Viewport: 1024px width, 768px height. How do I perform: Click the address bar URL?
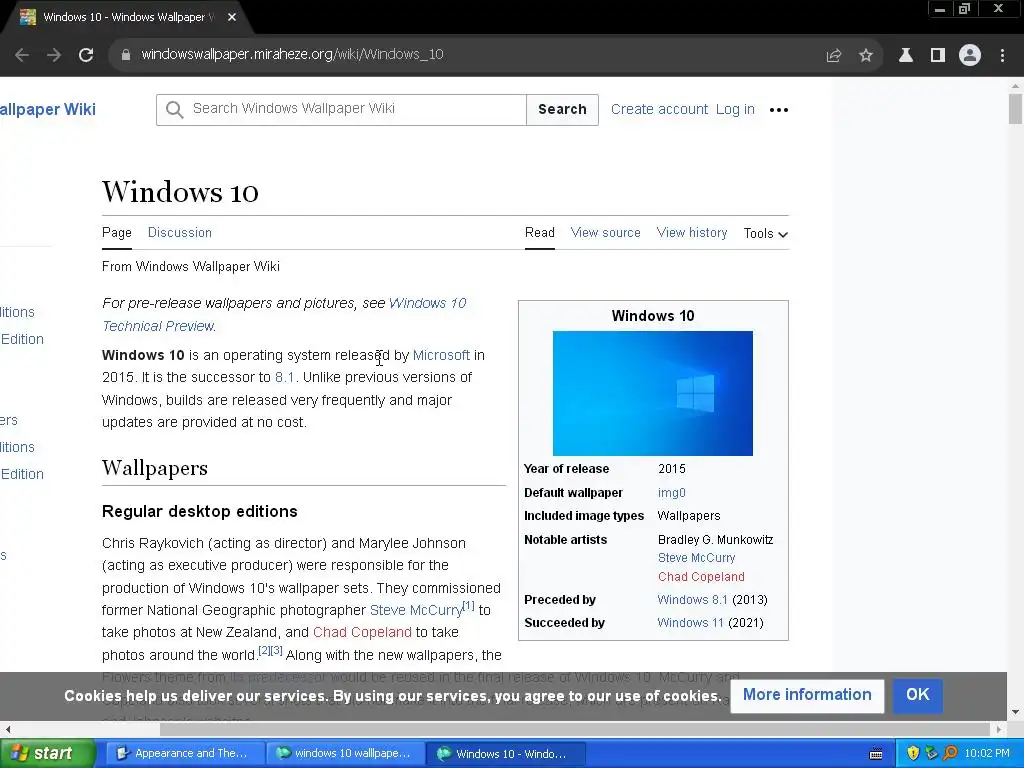click(292, 54)
